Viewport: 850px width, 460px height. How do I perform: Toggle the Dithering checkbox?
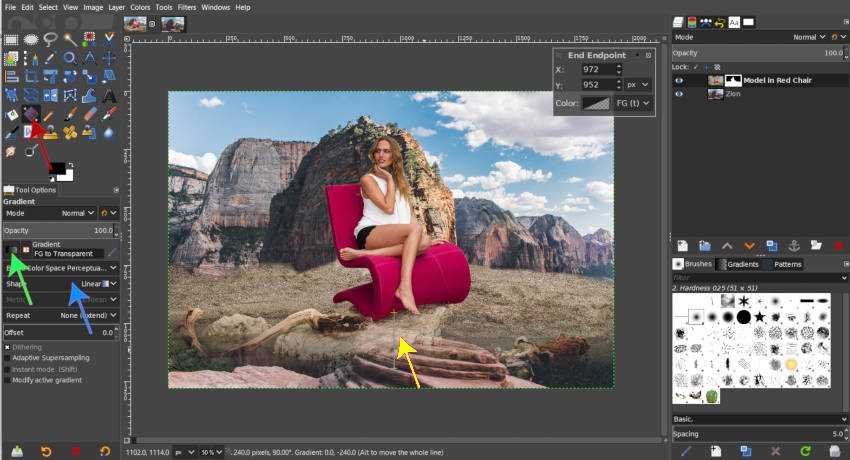[x=8, y=347]
